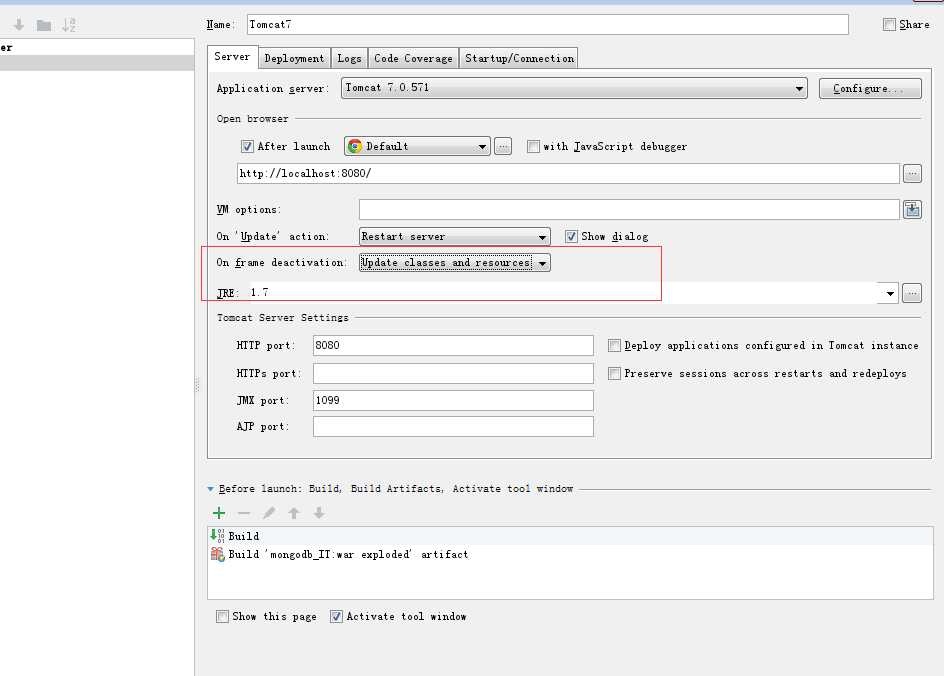Click the JRE 1.7 text field
Viewport: 944px width, 676px height.
[x=563, y=293]
